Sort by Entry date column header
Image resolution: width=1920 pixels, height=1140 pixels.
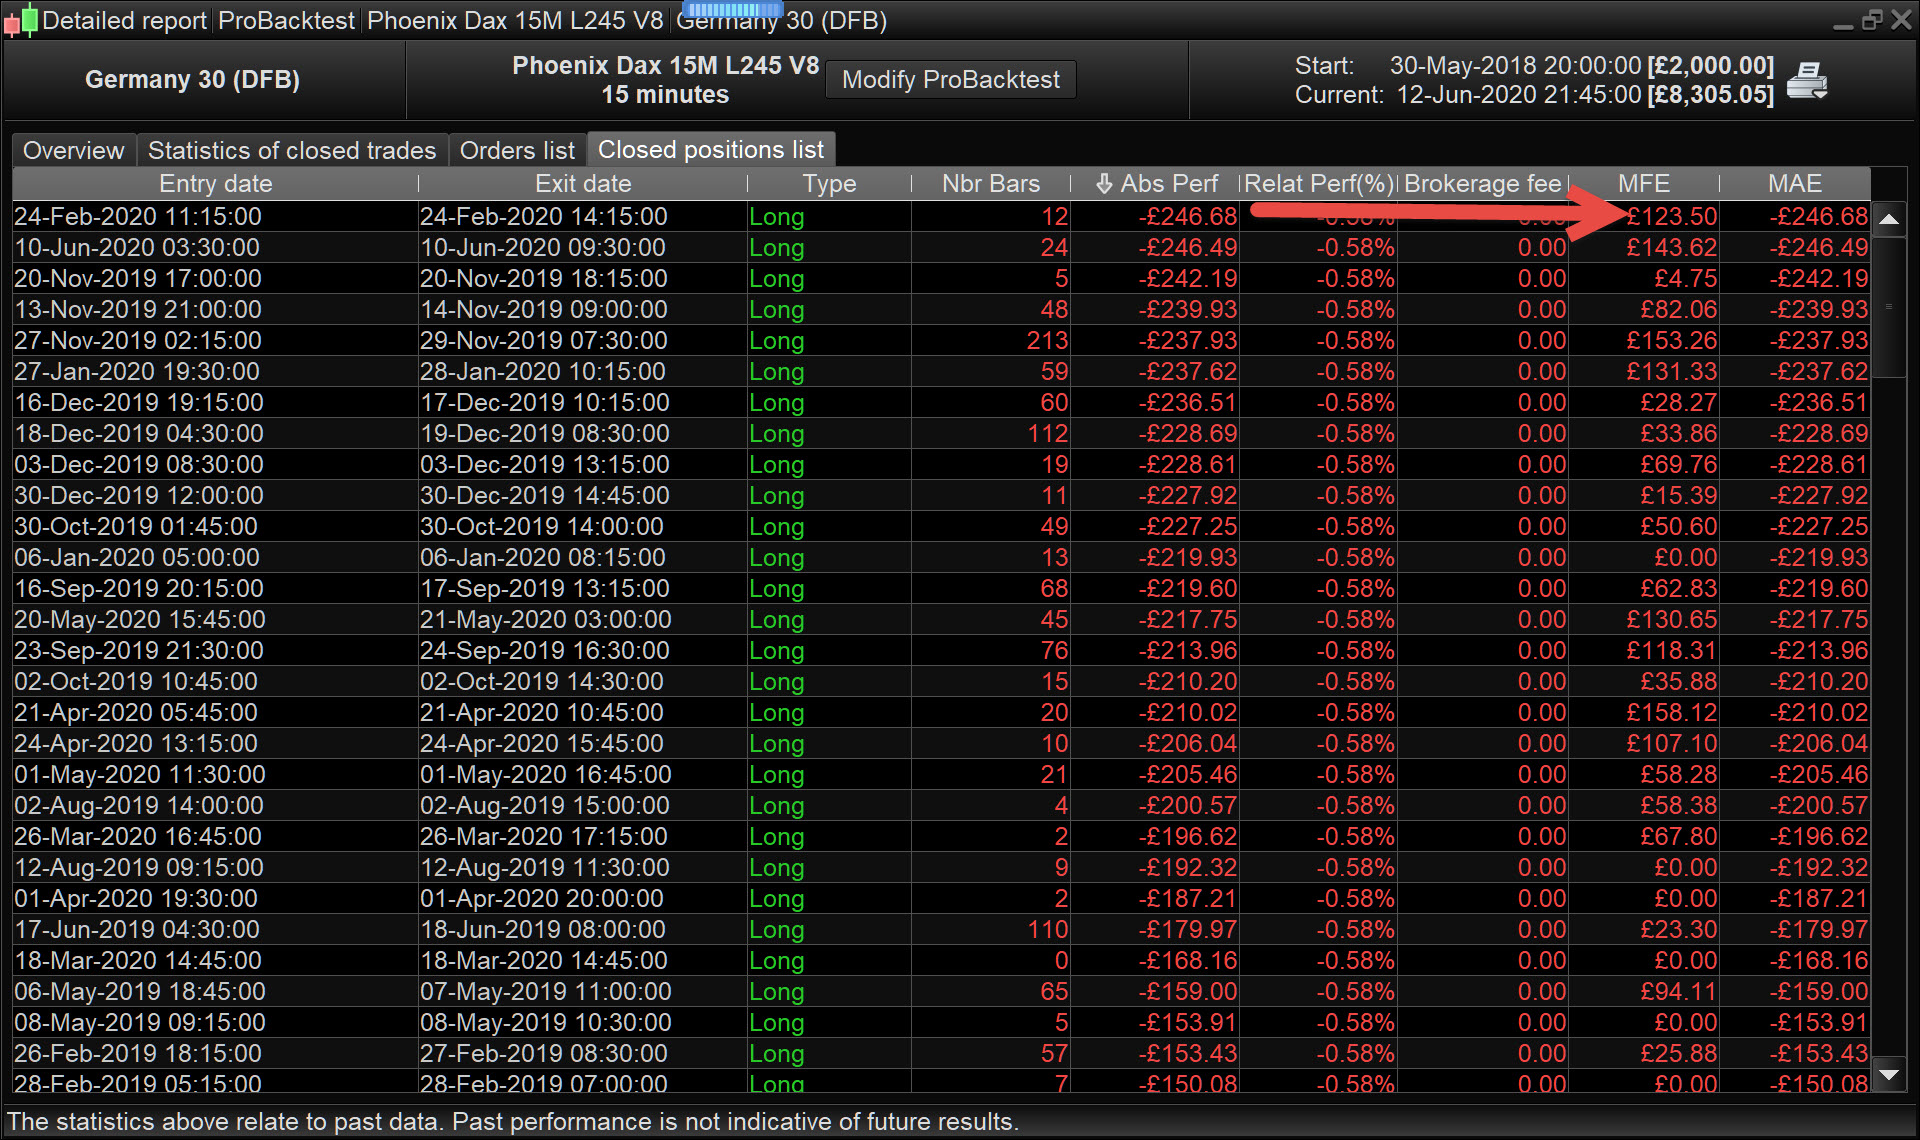(215, 184)
